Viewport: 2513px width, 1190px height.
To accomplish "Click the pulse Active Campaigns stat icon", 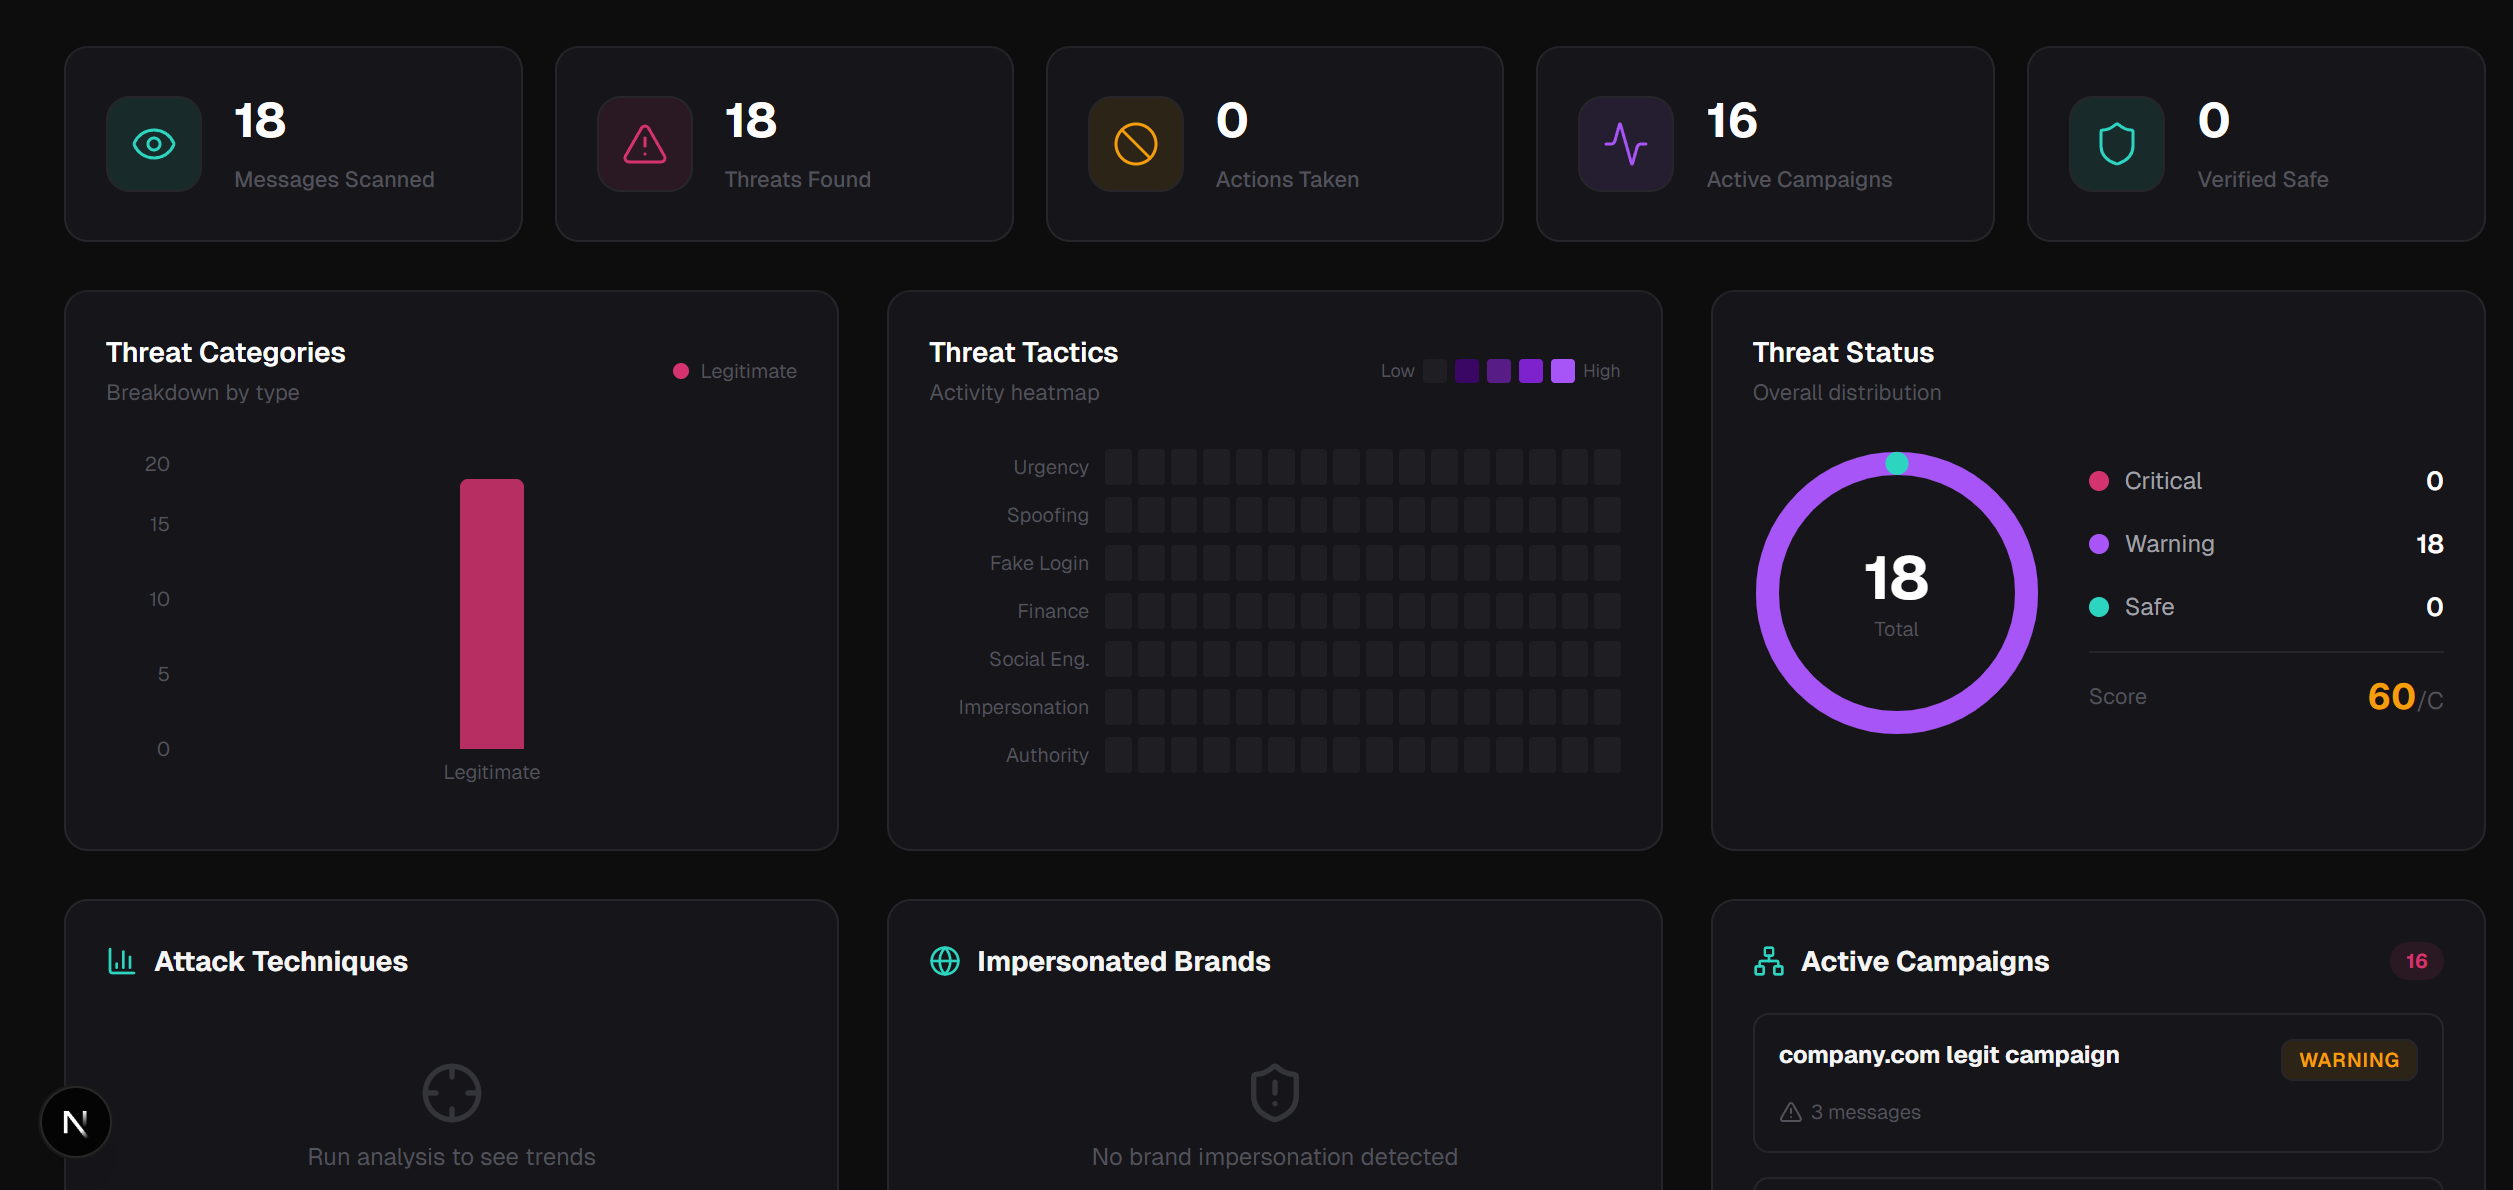I will click(x=1625, y=144).
